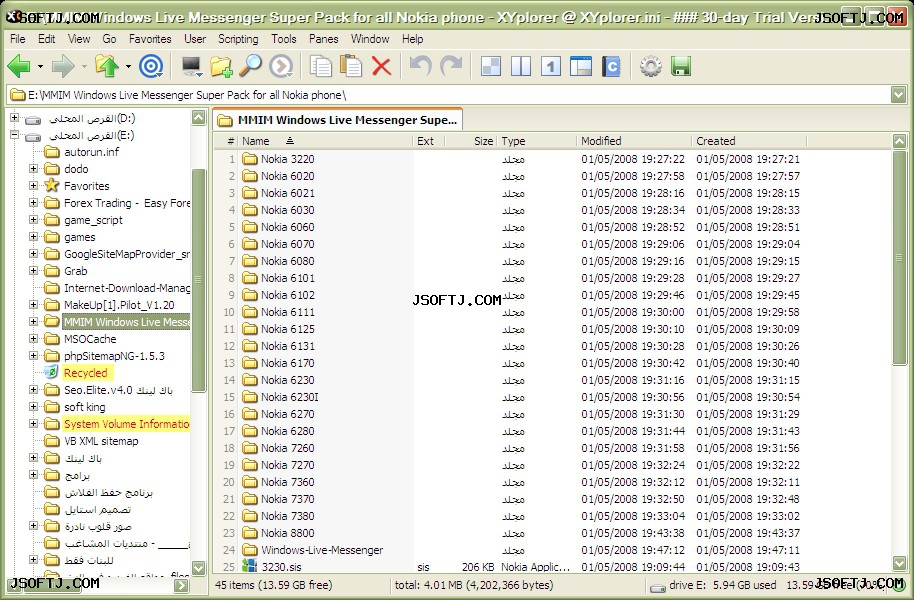
Task: Sort by the Name column header
Action: click(326, 141)
